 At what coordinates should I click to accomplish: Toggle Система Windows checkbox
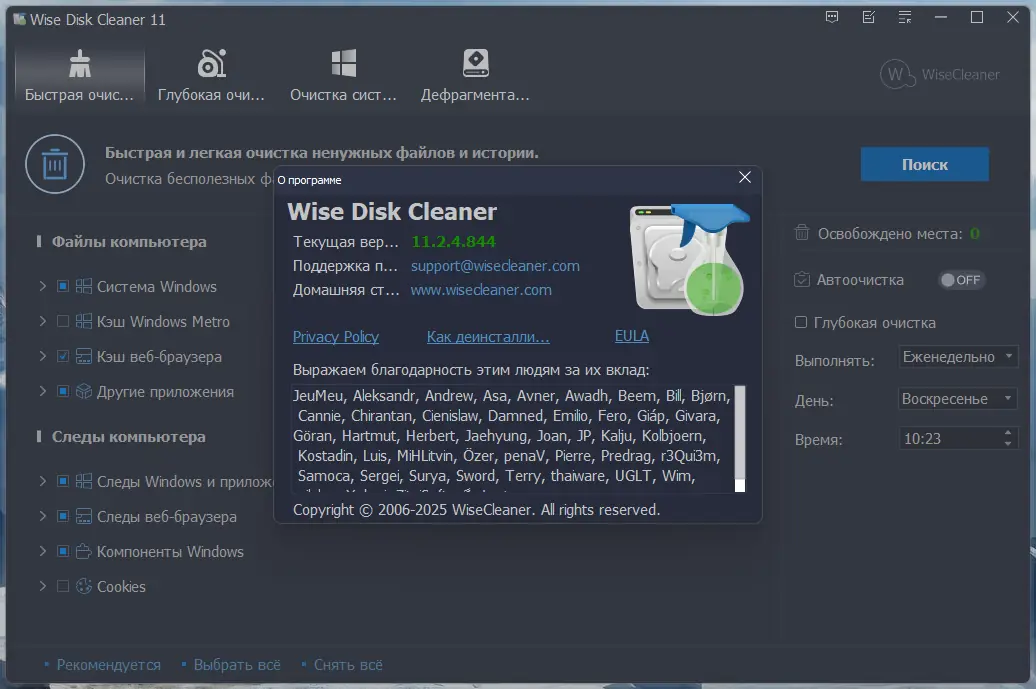[63, 286]
